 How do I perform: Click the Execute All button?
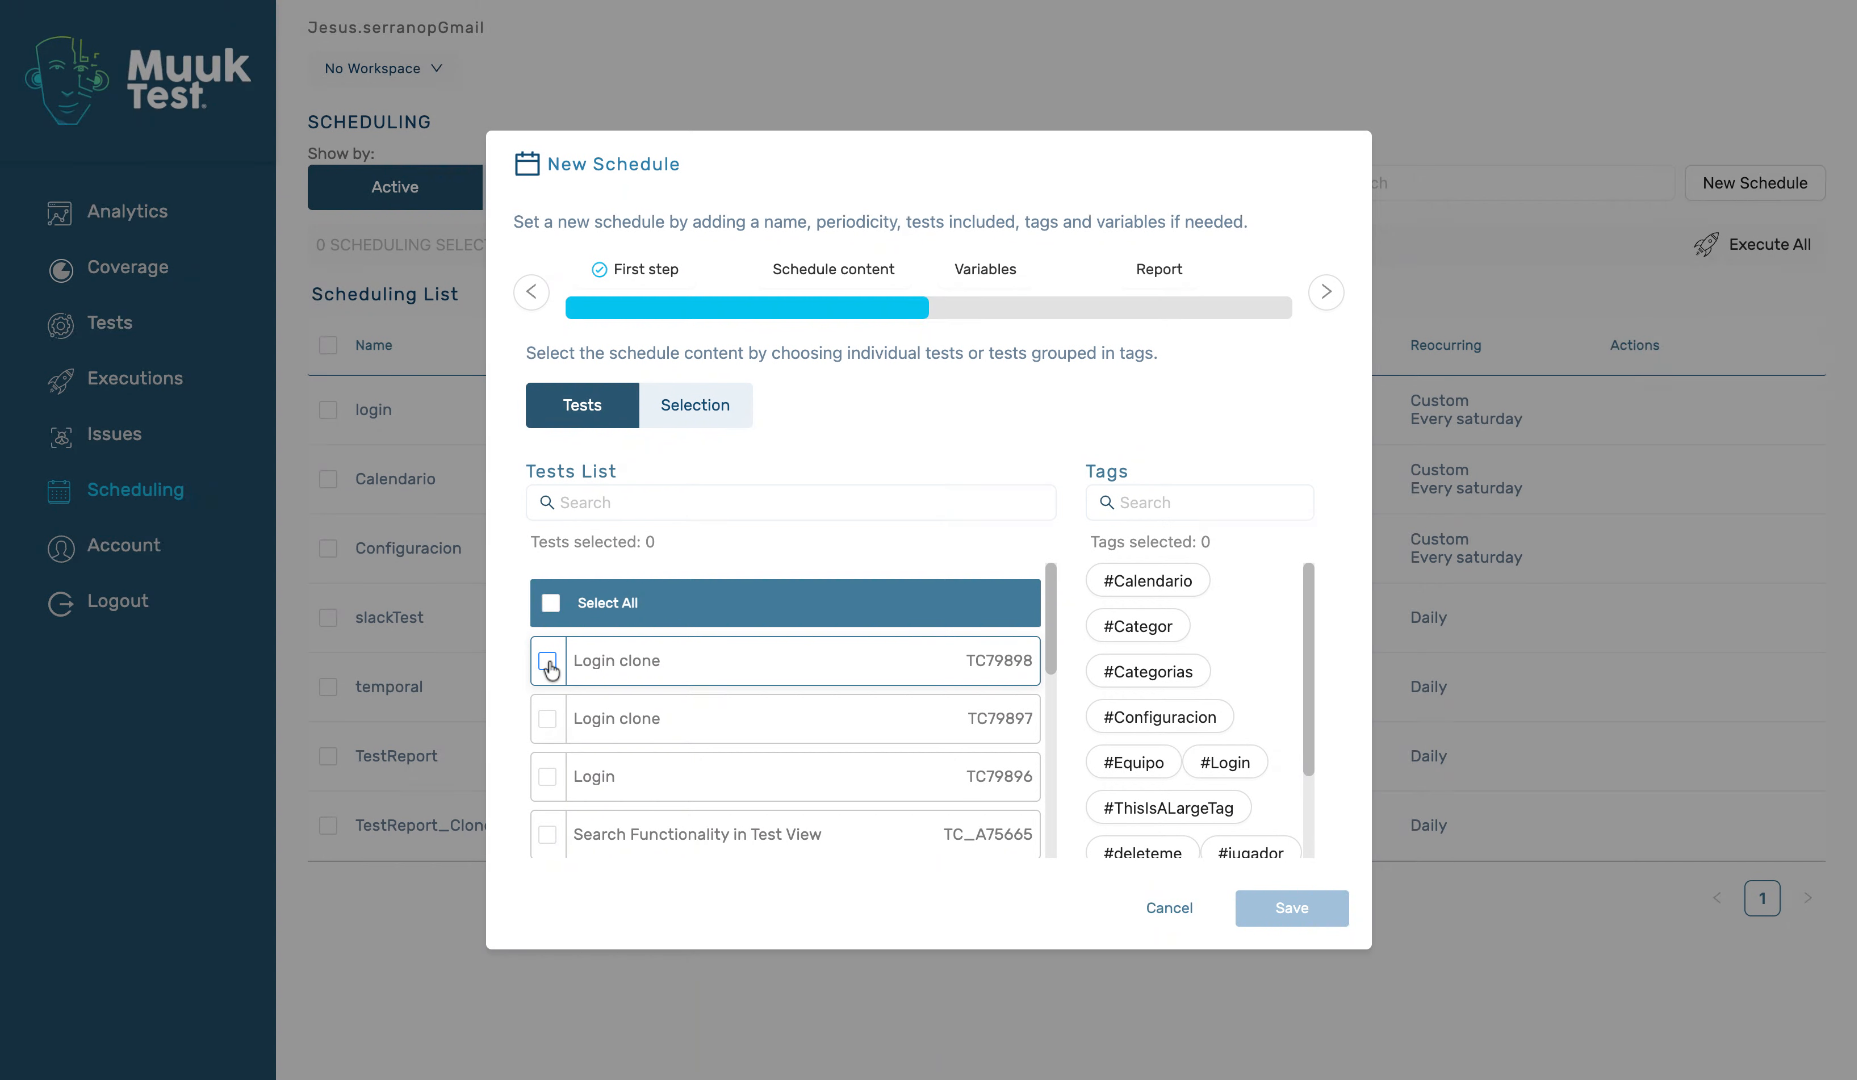pyautogui.click(x=1752, y=245)
